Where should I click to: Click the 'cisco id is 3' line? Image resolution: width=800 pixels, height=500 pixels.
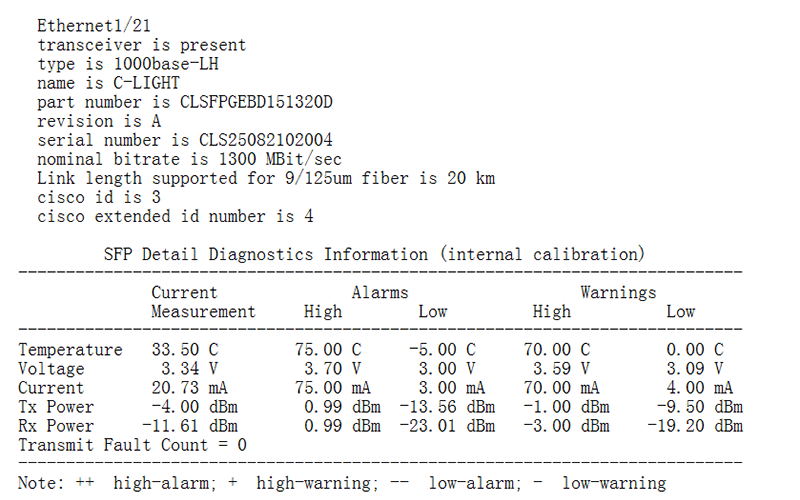104,197
